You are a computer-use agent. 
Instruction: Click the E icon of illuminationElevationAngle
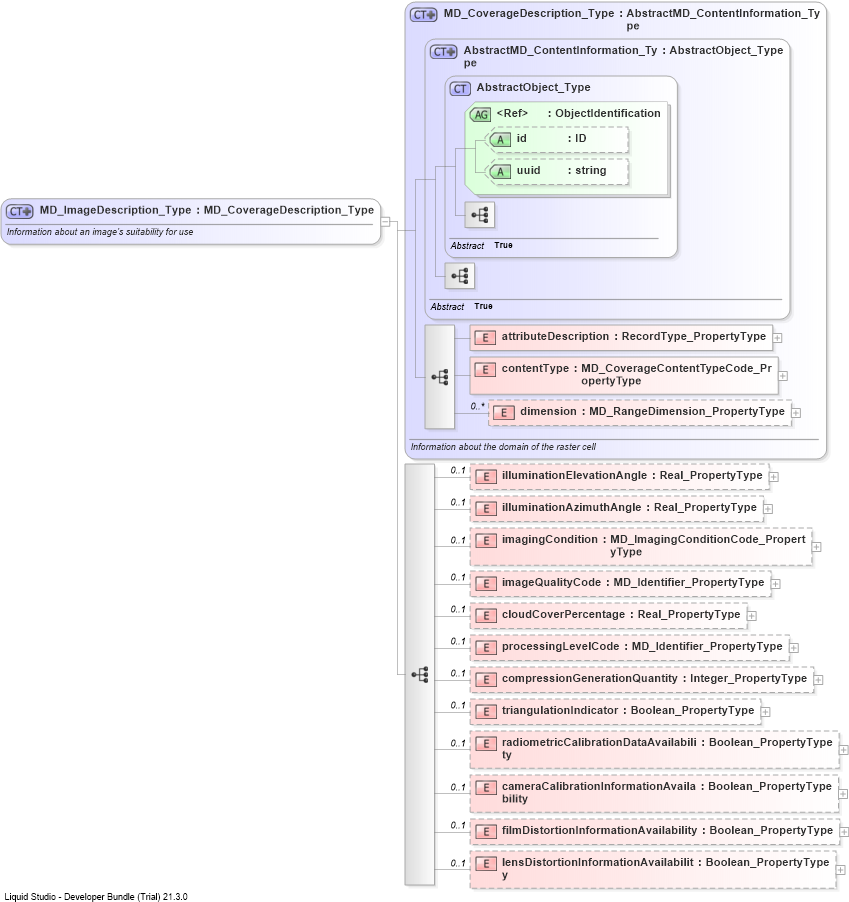(486, 476)
